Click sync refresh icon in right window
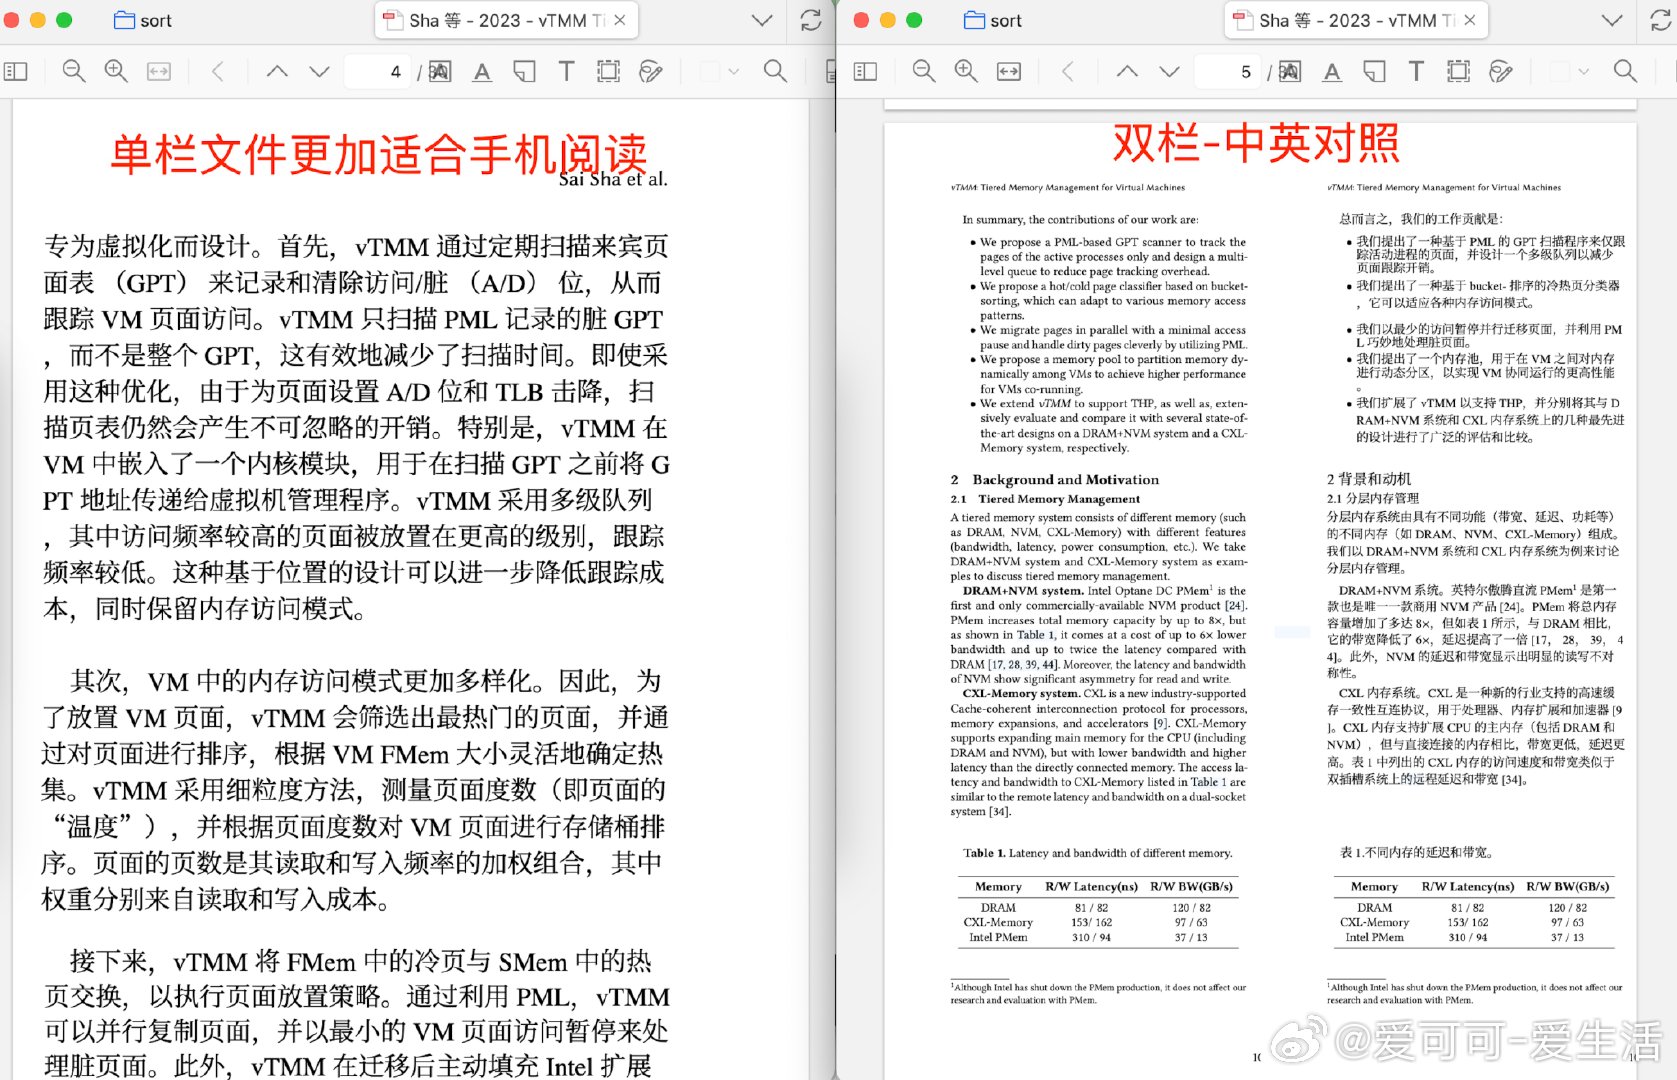Viewport: 1677px width, 1080px height. (1661, 20)
